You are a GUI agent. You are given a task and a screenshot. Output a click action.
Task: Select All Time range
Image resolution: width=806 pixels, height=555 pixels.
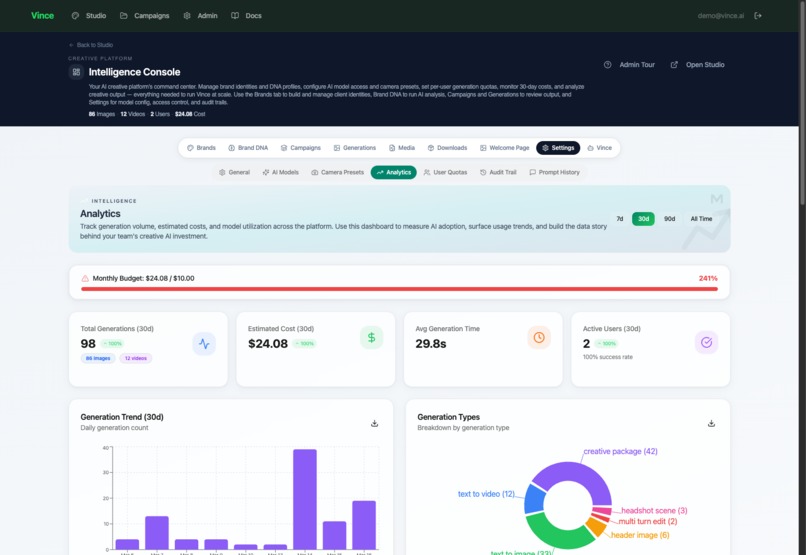tap(701, 219)
